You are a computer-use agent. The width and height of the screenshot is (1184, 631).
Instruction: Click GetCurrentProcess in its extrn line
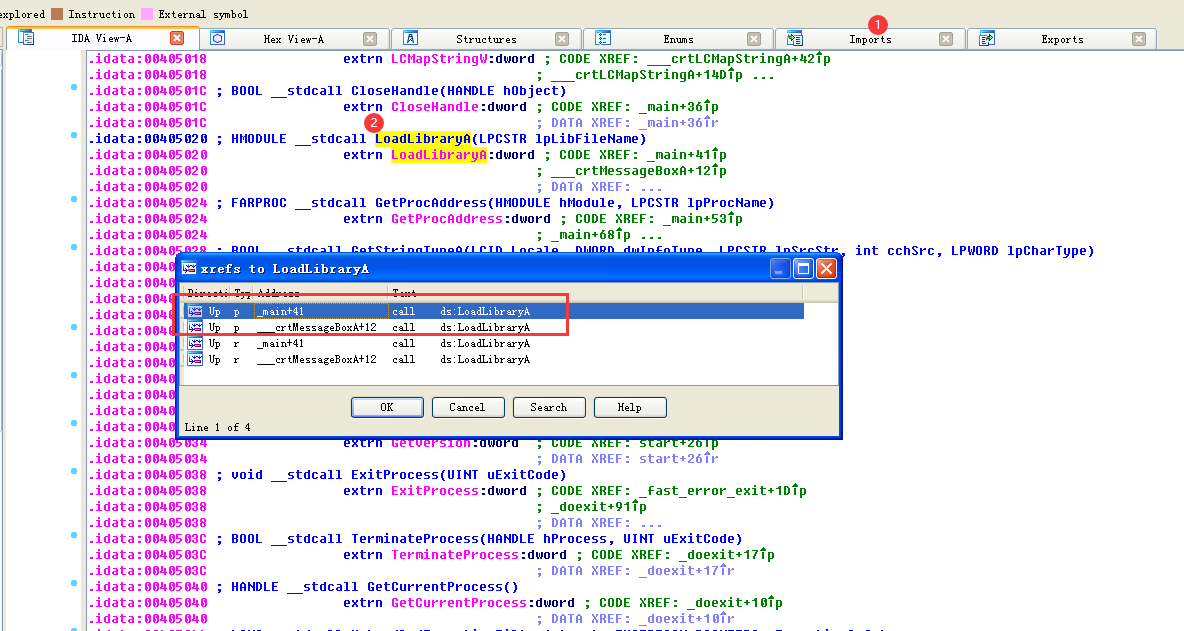coord(459,603)
